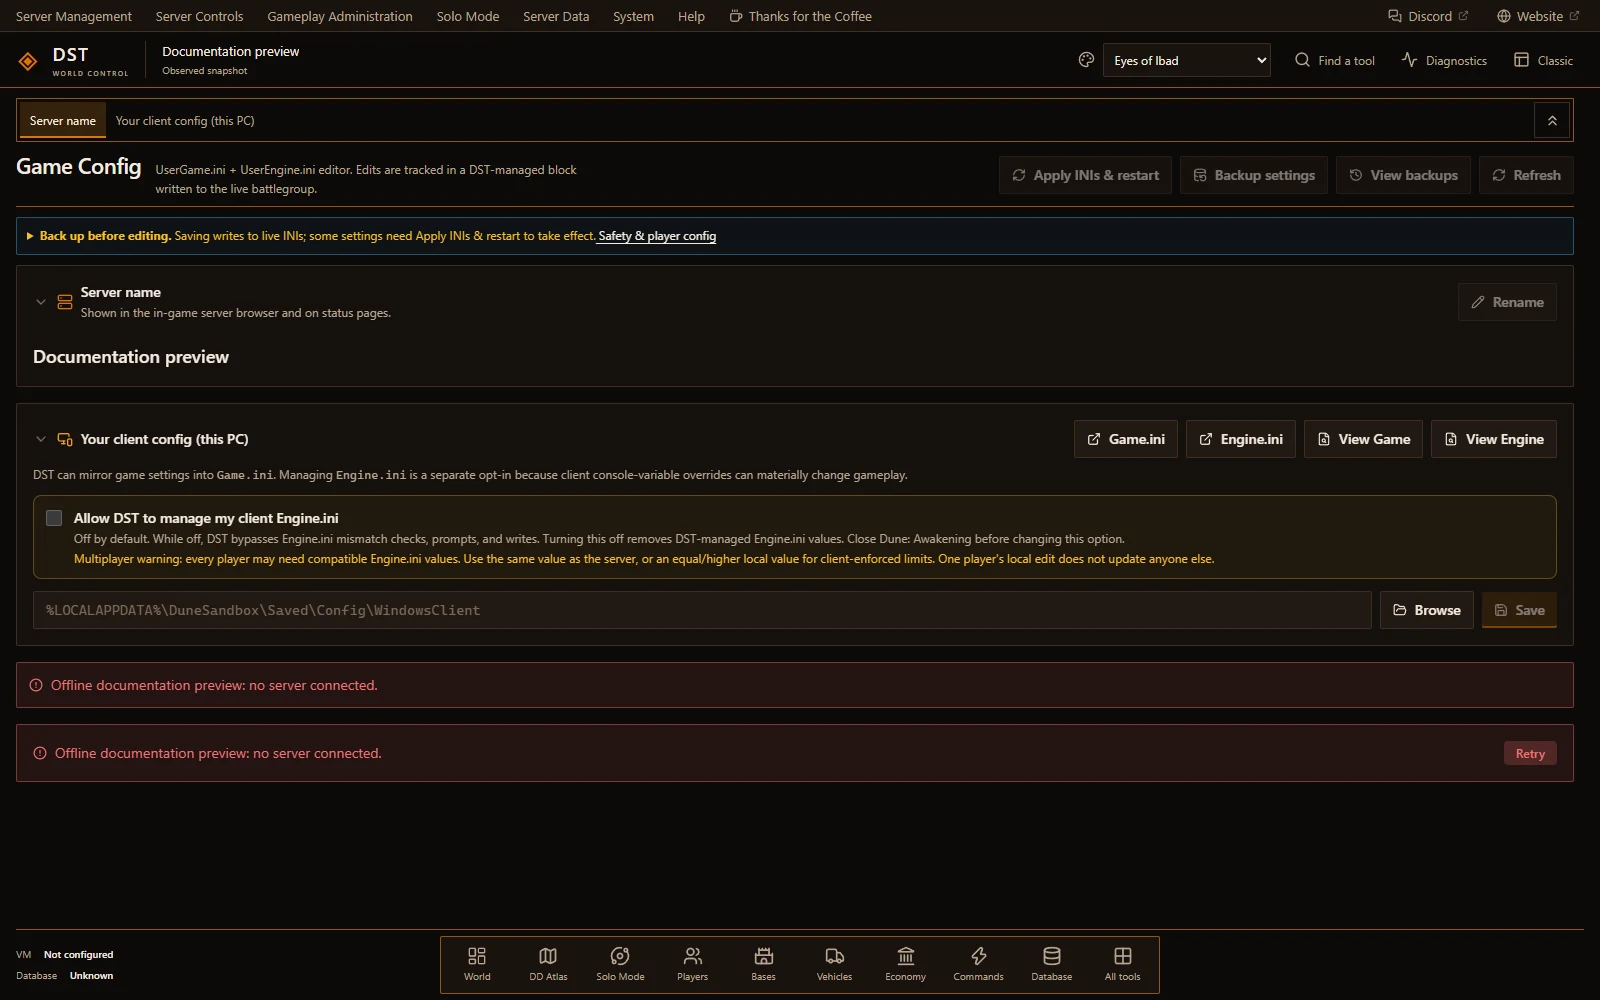Open Discord external link
This screenshot has height=1000, width=1600.
coord(1428,16)
